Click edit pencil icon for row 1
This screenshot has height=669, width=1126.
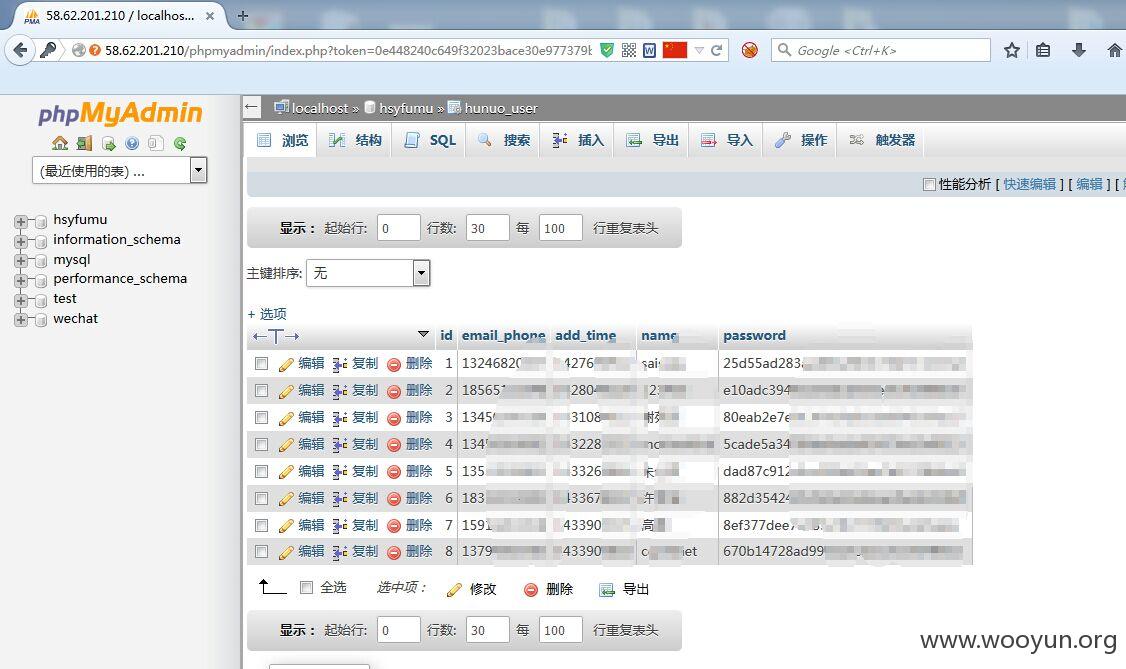(x=286, y=364)
